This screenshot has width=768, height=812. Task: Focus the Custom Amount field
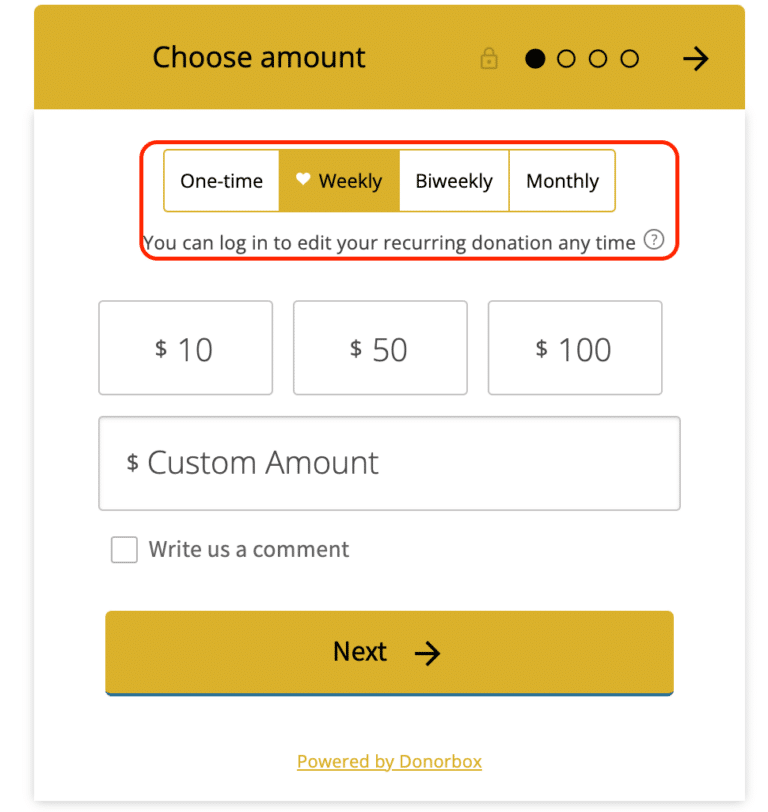click(x=389, y=463)
